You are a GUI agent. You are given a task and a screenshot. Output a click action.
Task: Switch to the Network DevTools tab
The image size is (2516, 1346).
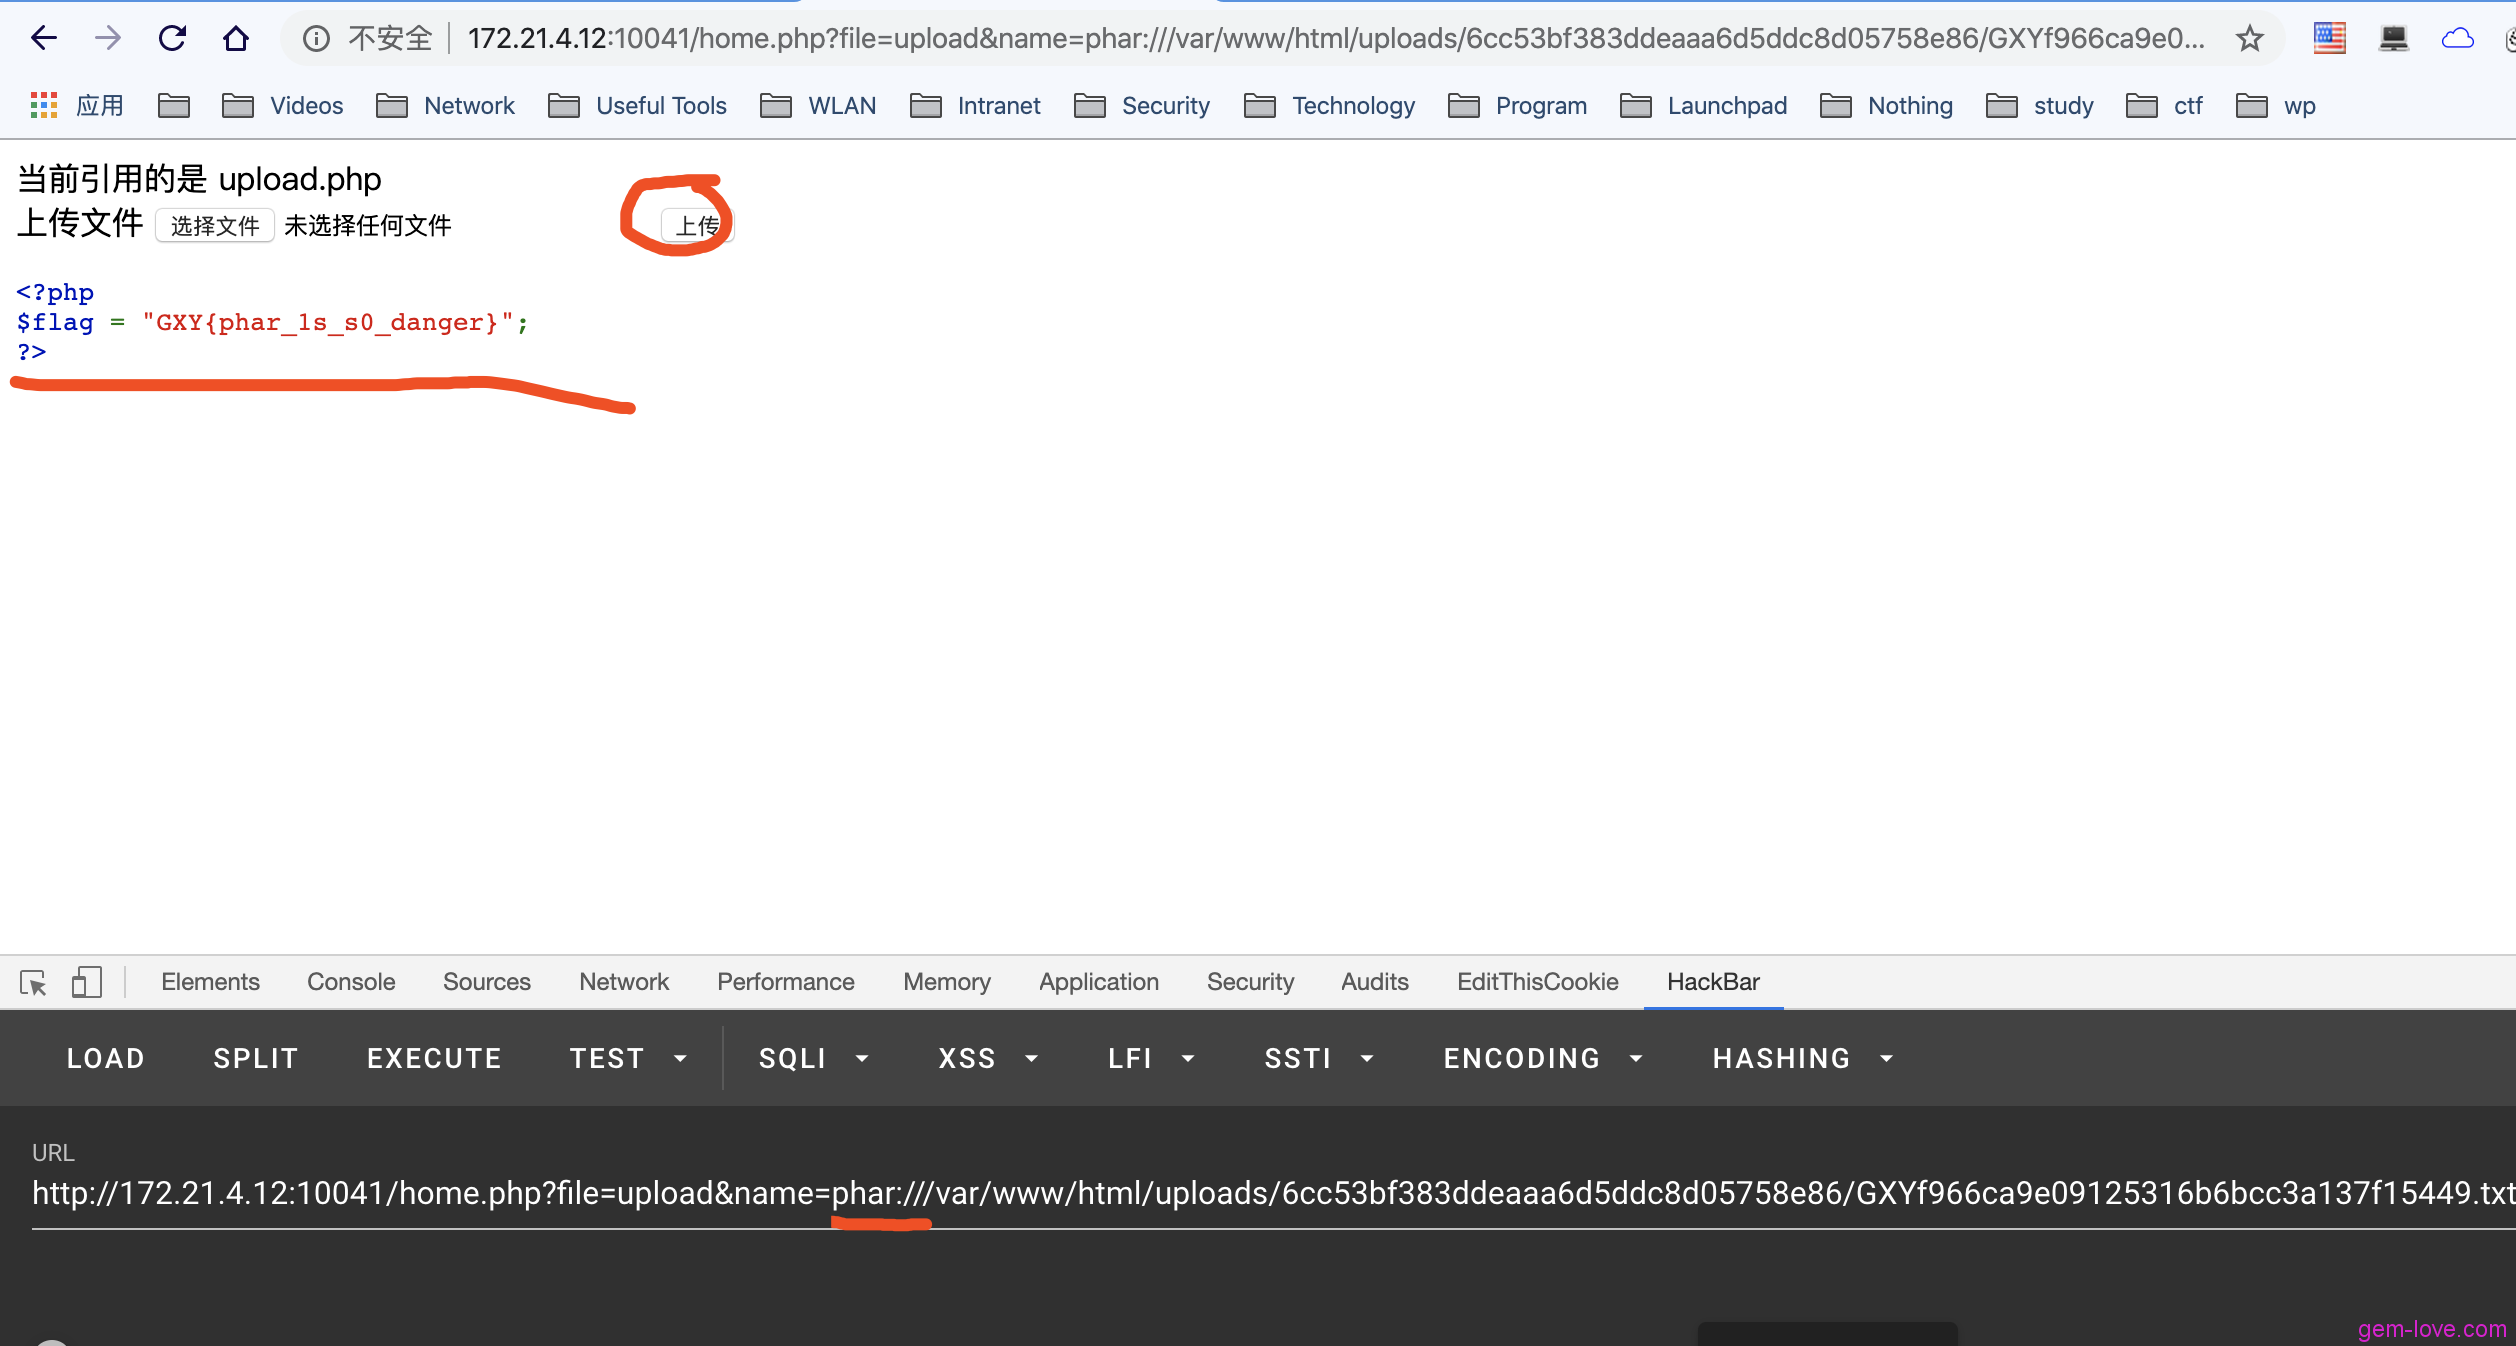click(x=624, y=982)
